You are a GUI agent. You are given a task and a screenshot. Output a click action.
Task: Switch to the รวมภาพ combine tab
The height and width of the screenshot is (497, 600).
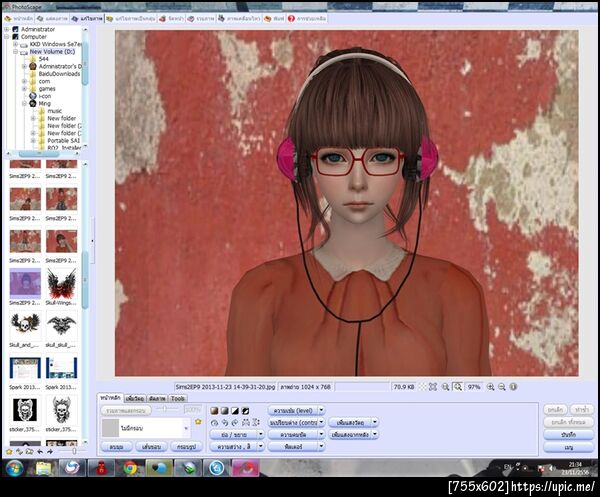(201, 18)
